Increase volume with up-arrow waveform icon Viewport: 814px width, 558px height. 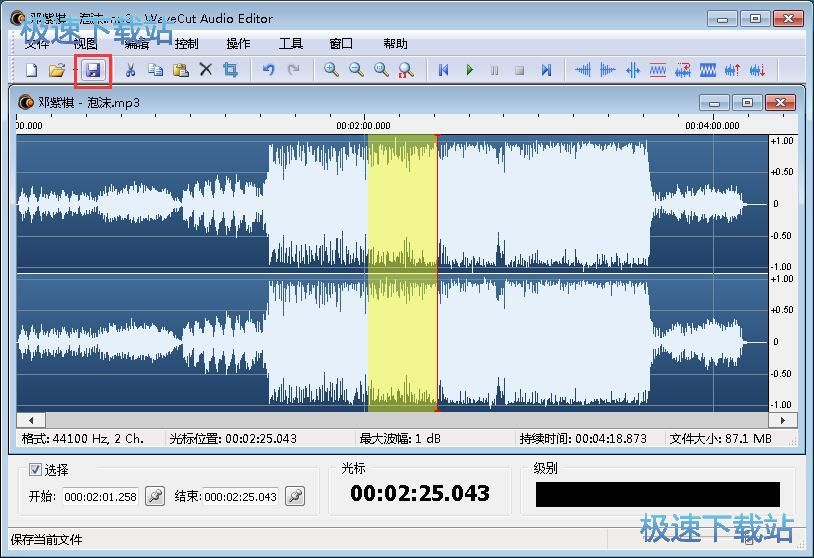tap(732, 70)
